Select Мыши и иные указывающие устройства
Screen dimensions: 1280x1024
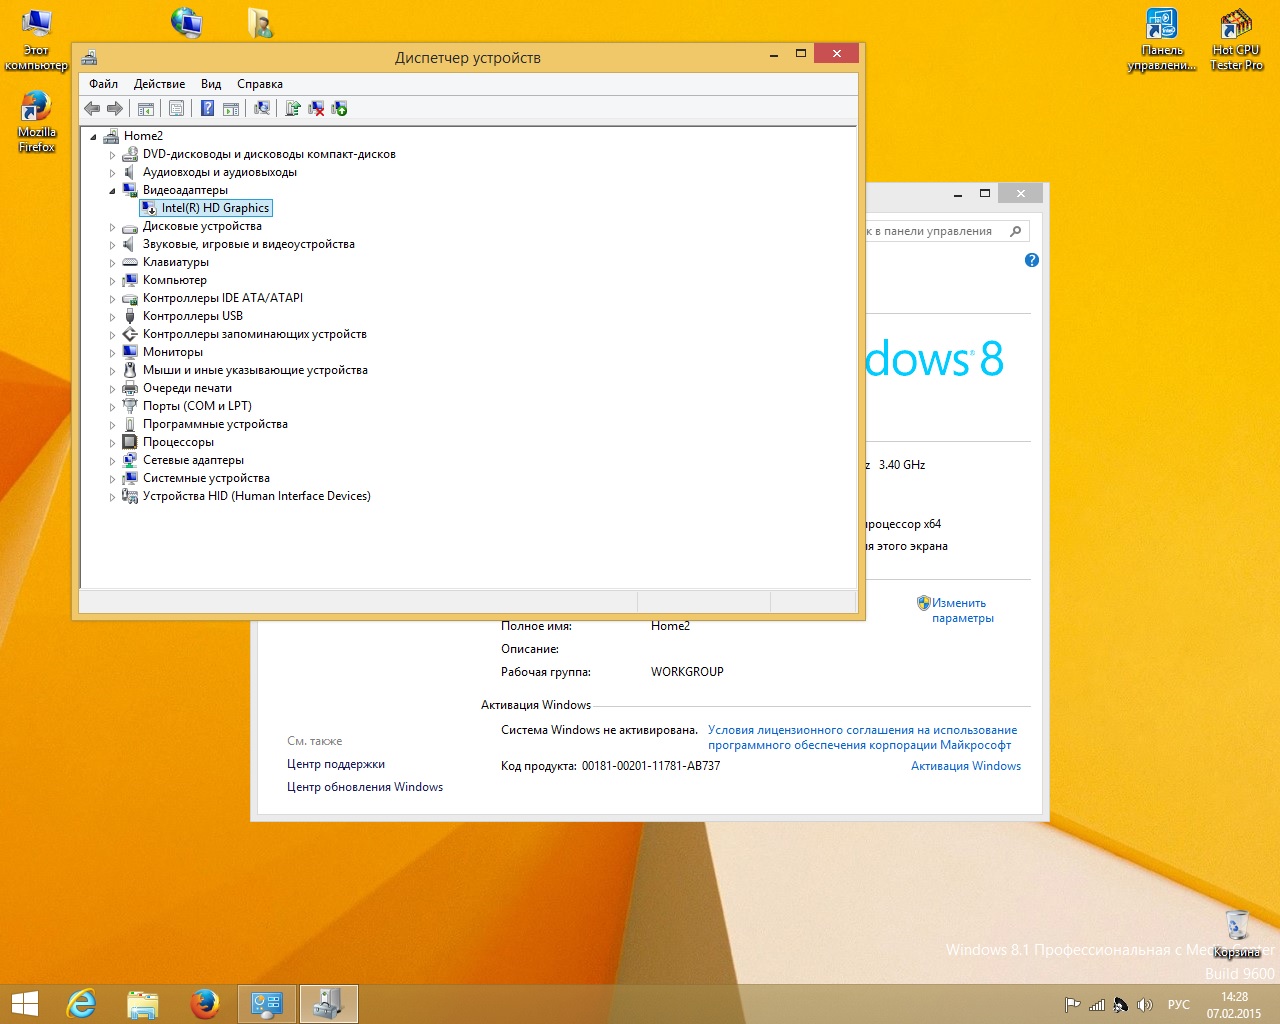255,370
